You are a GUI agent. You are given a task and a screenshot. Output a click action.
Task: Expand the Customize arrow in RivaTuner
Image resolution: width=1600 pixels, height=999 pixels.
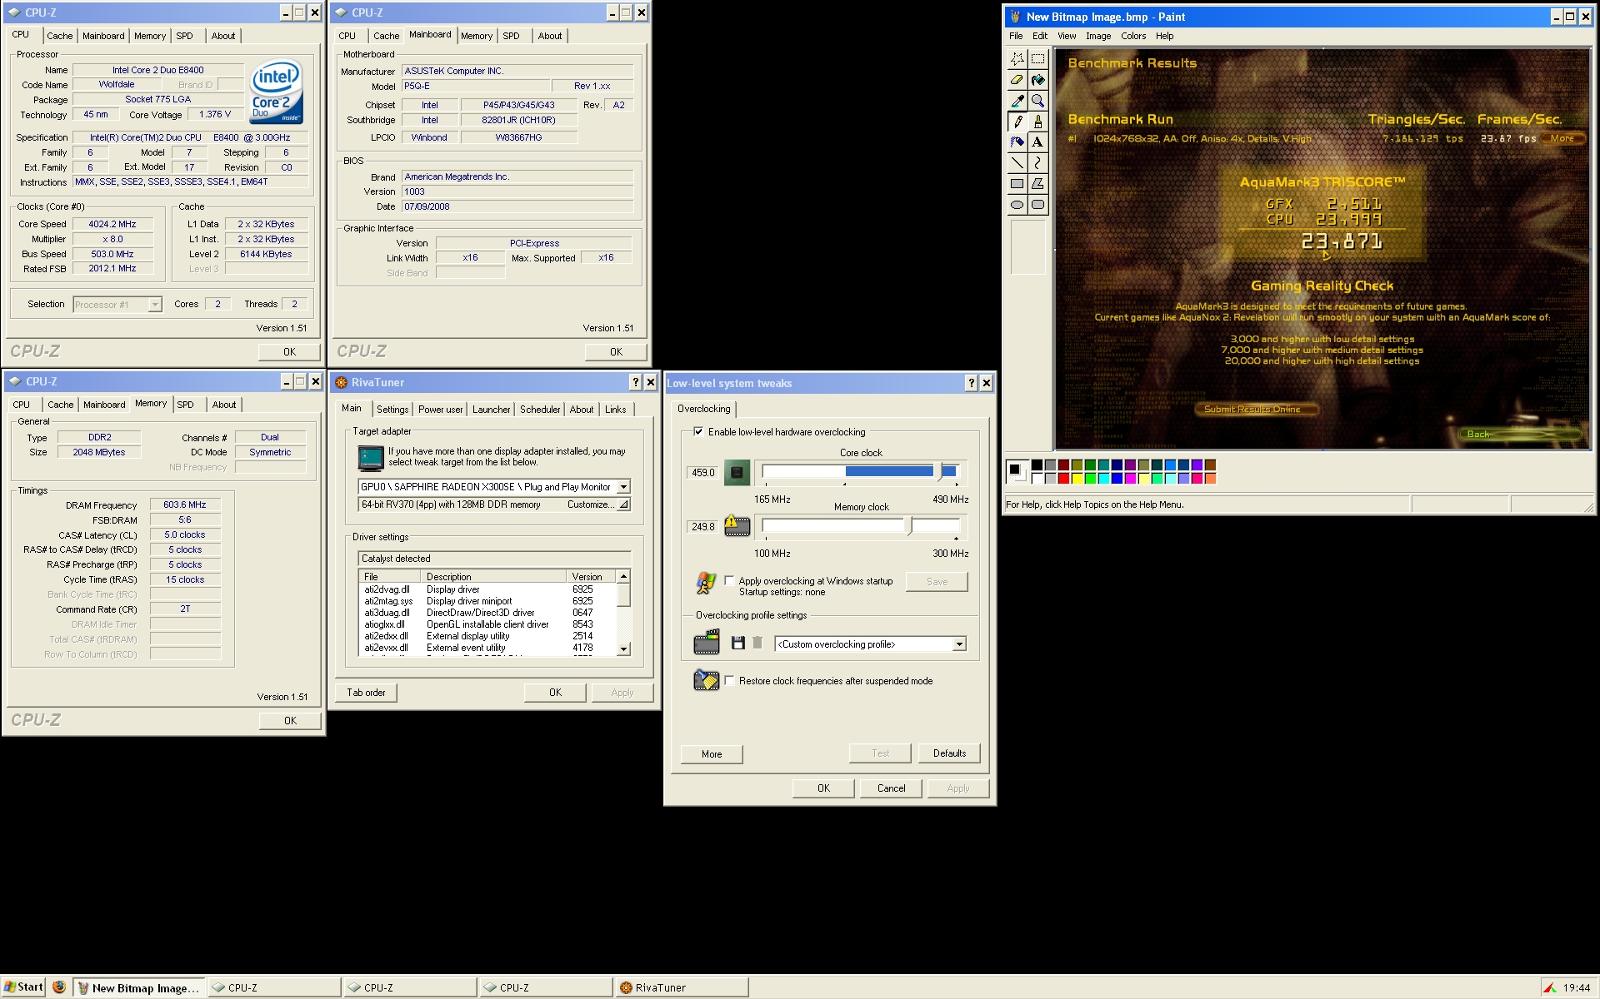tap(623, 505)
